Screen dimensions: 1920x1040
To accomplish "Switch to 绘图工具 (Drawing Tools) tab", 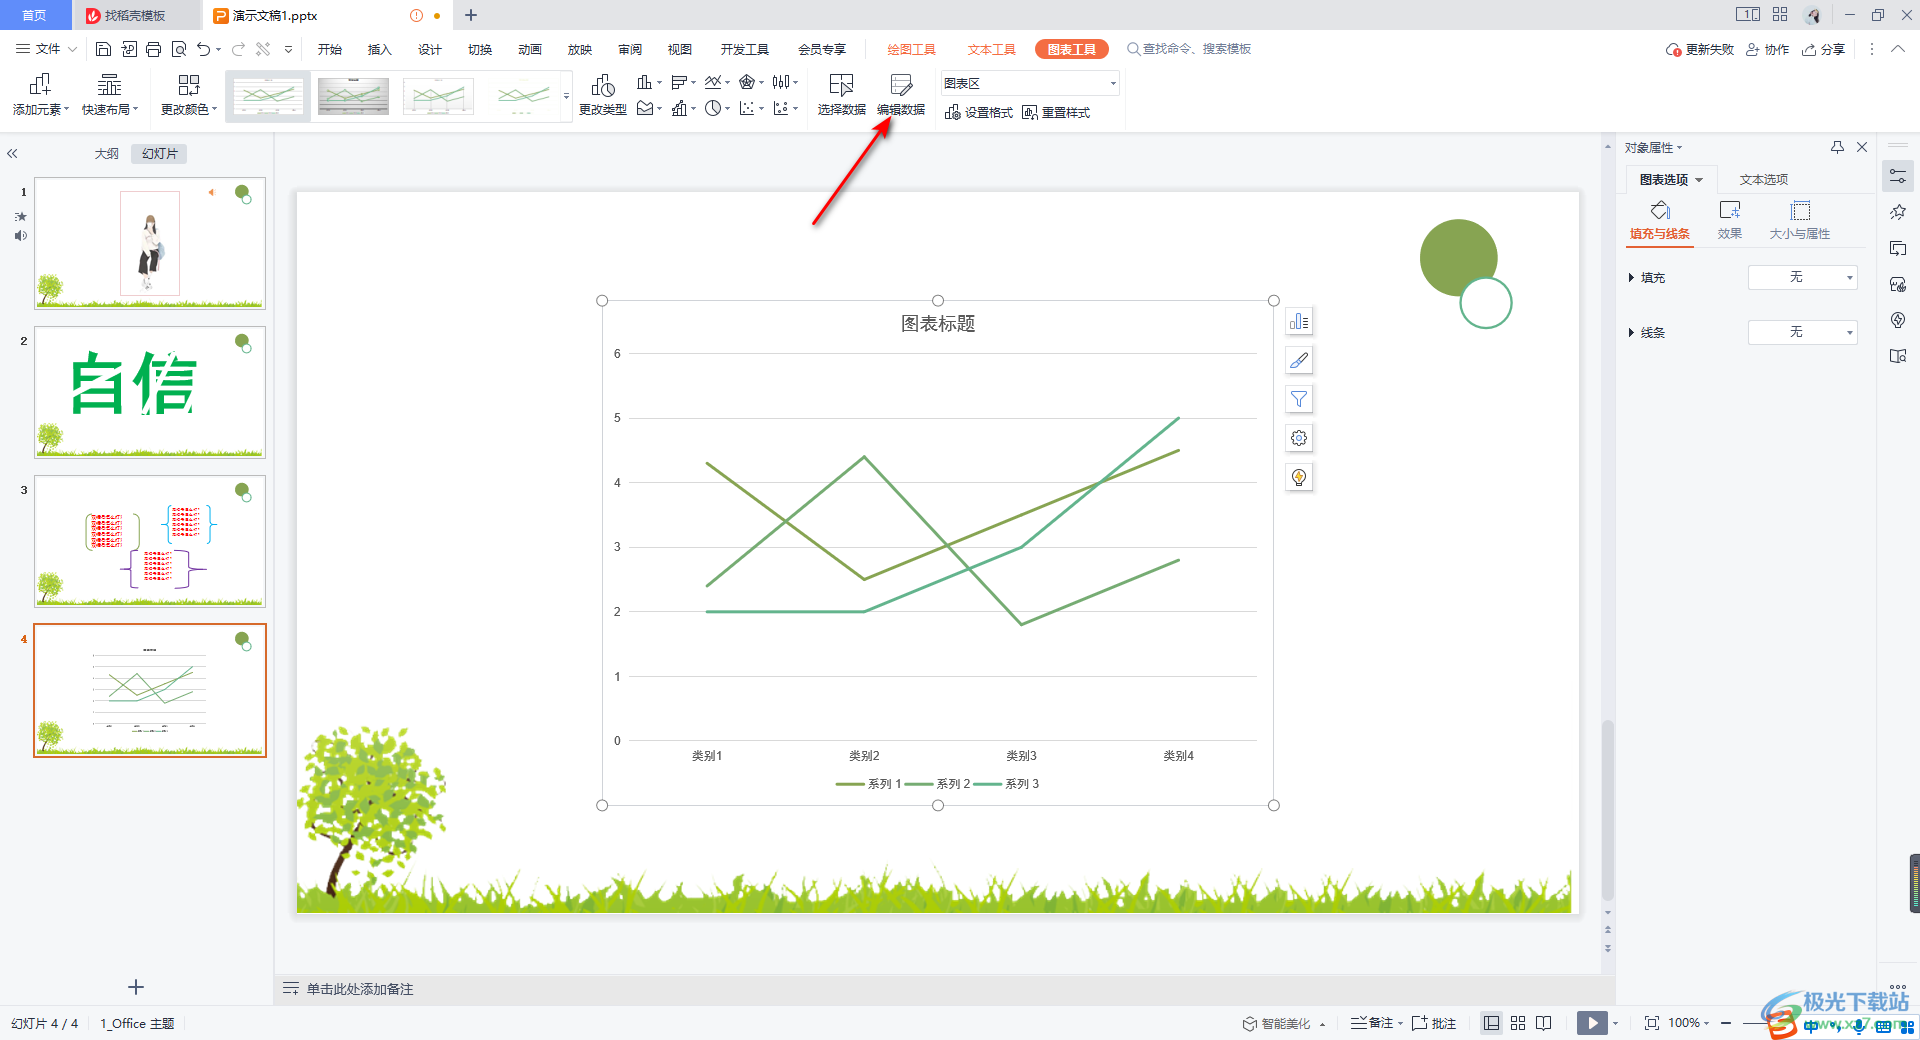I will 912,49.
